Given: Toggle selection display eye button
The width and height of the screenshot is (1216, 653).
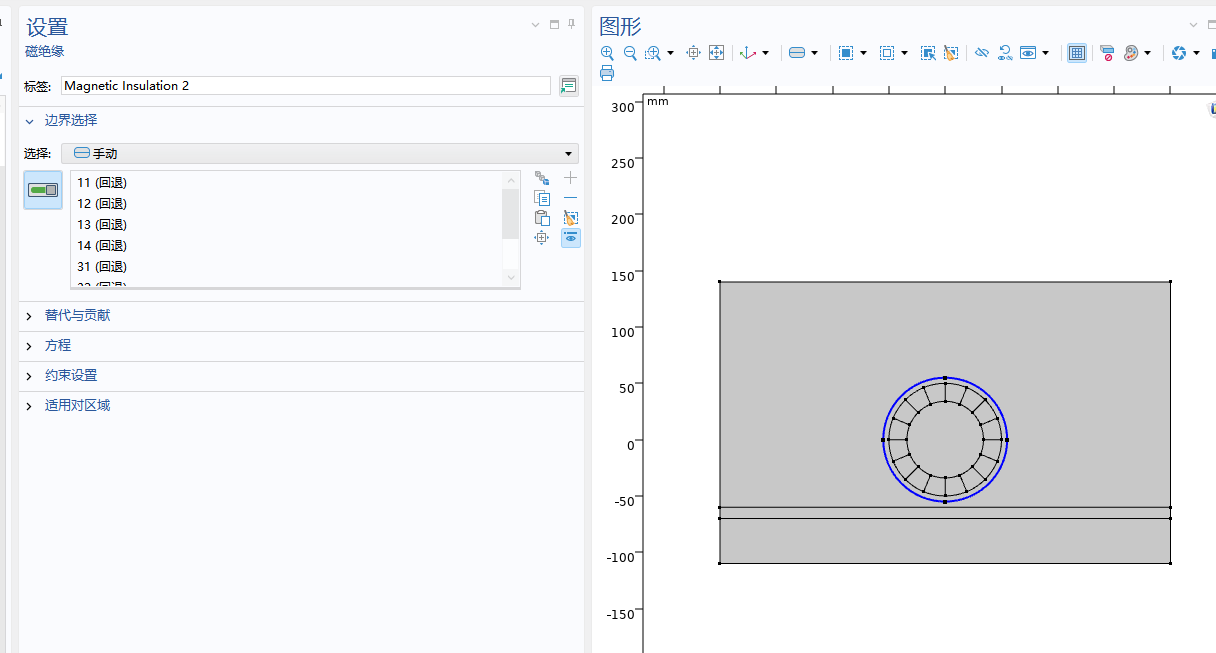Looking at the screenshot, I should (571, 238).
